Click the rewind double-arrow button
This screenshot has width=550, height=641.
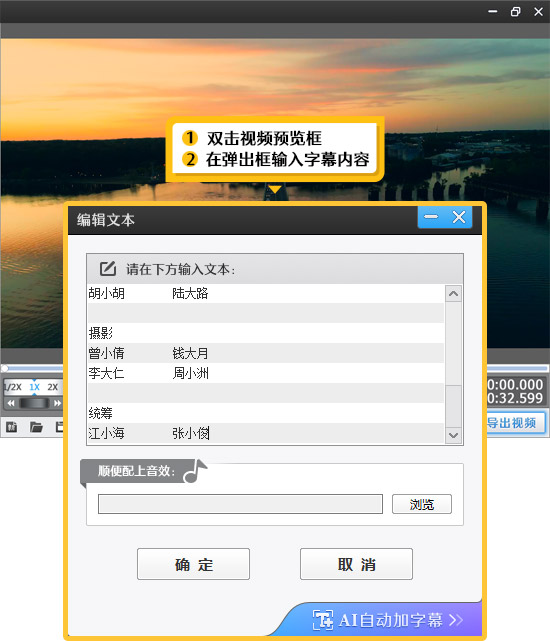click(x=11, y=403)
